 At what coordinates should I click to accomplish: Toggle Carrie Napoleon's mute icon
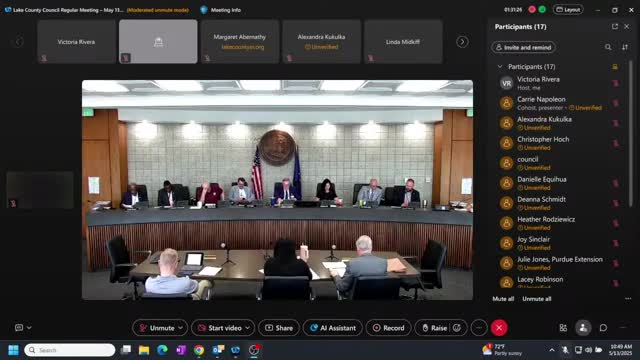(616, 103)
